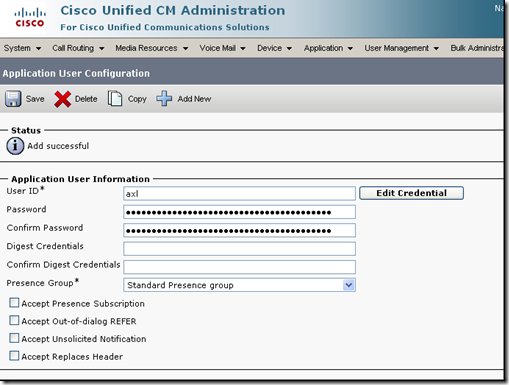The image size is (509, 385).
Task: Click the red X Delete icon
Action: click(x=62, y=99)
